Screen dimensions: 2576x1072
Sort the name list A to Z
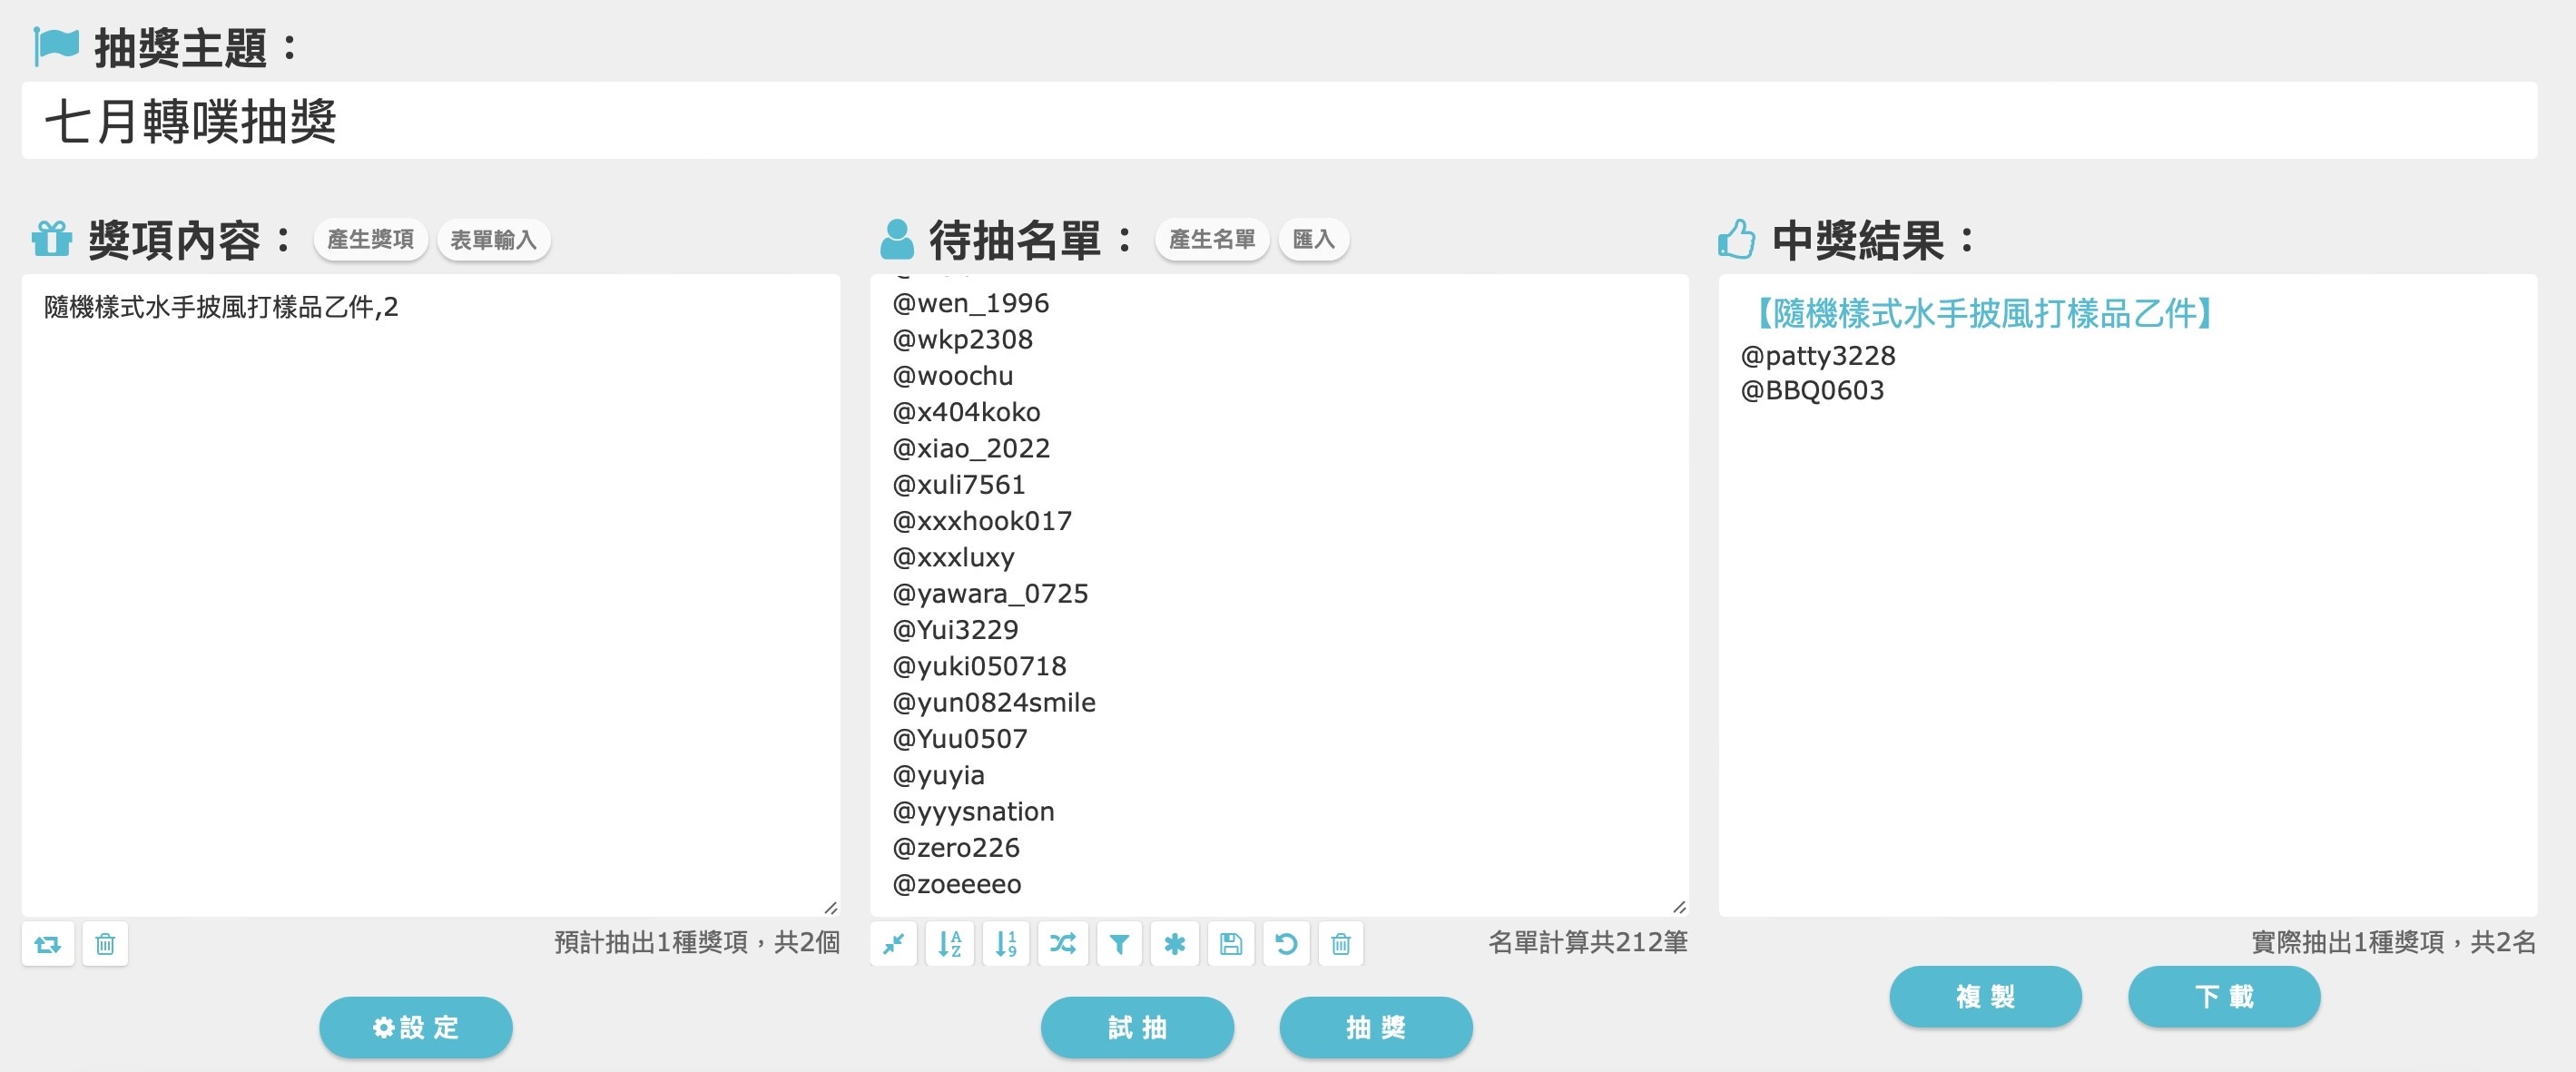coord(950,943)
